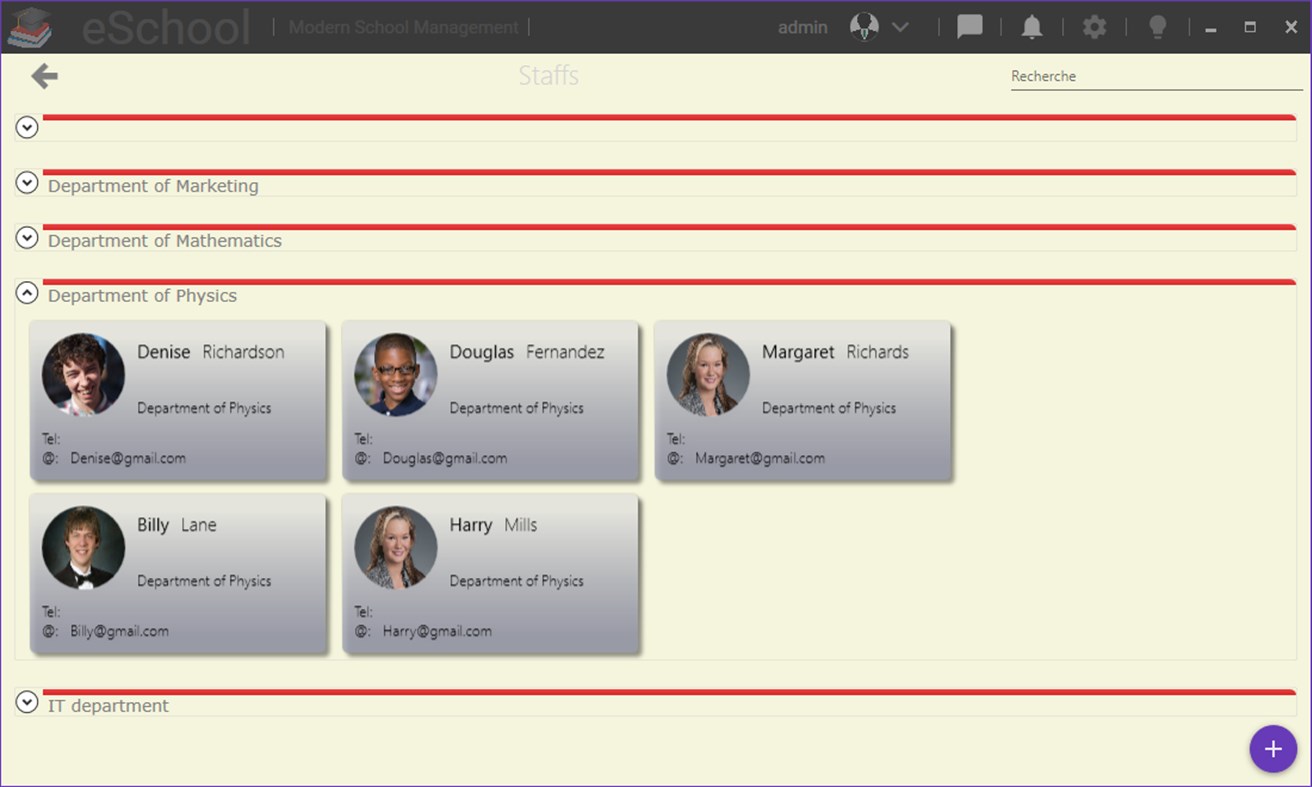Add a new staff member with the plus button
Viewport: 1312px width, 787px height.
tap(1273, 748)
